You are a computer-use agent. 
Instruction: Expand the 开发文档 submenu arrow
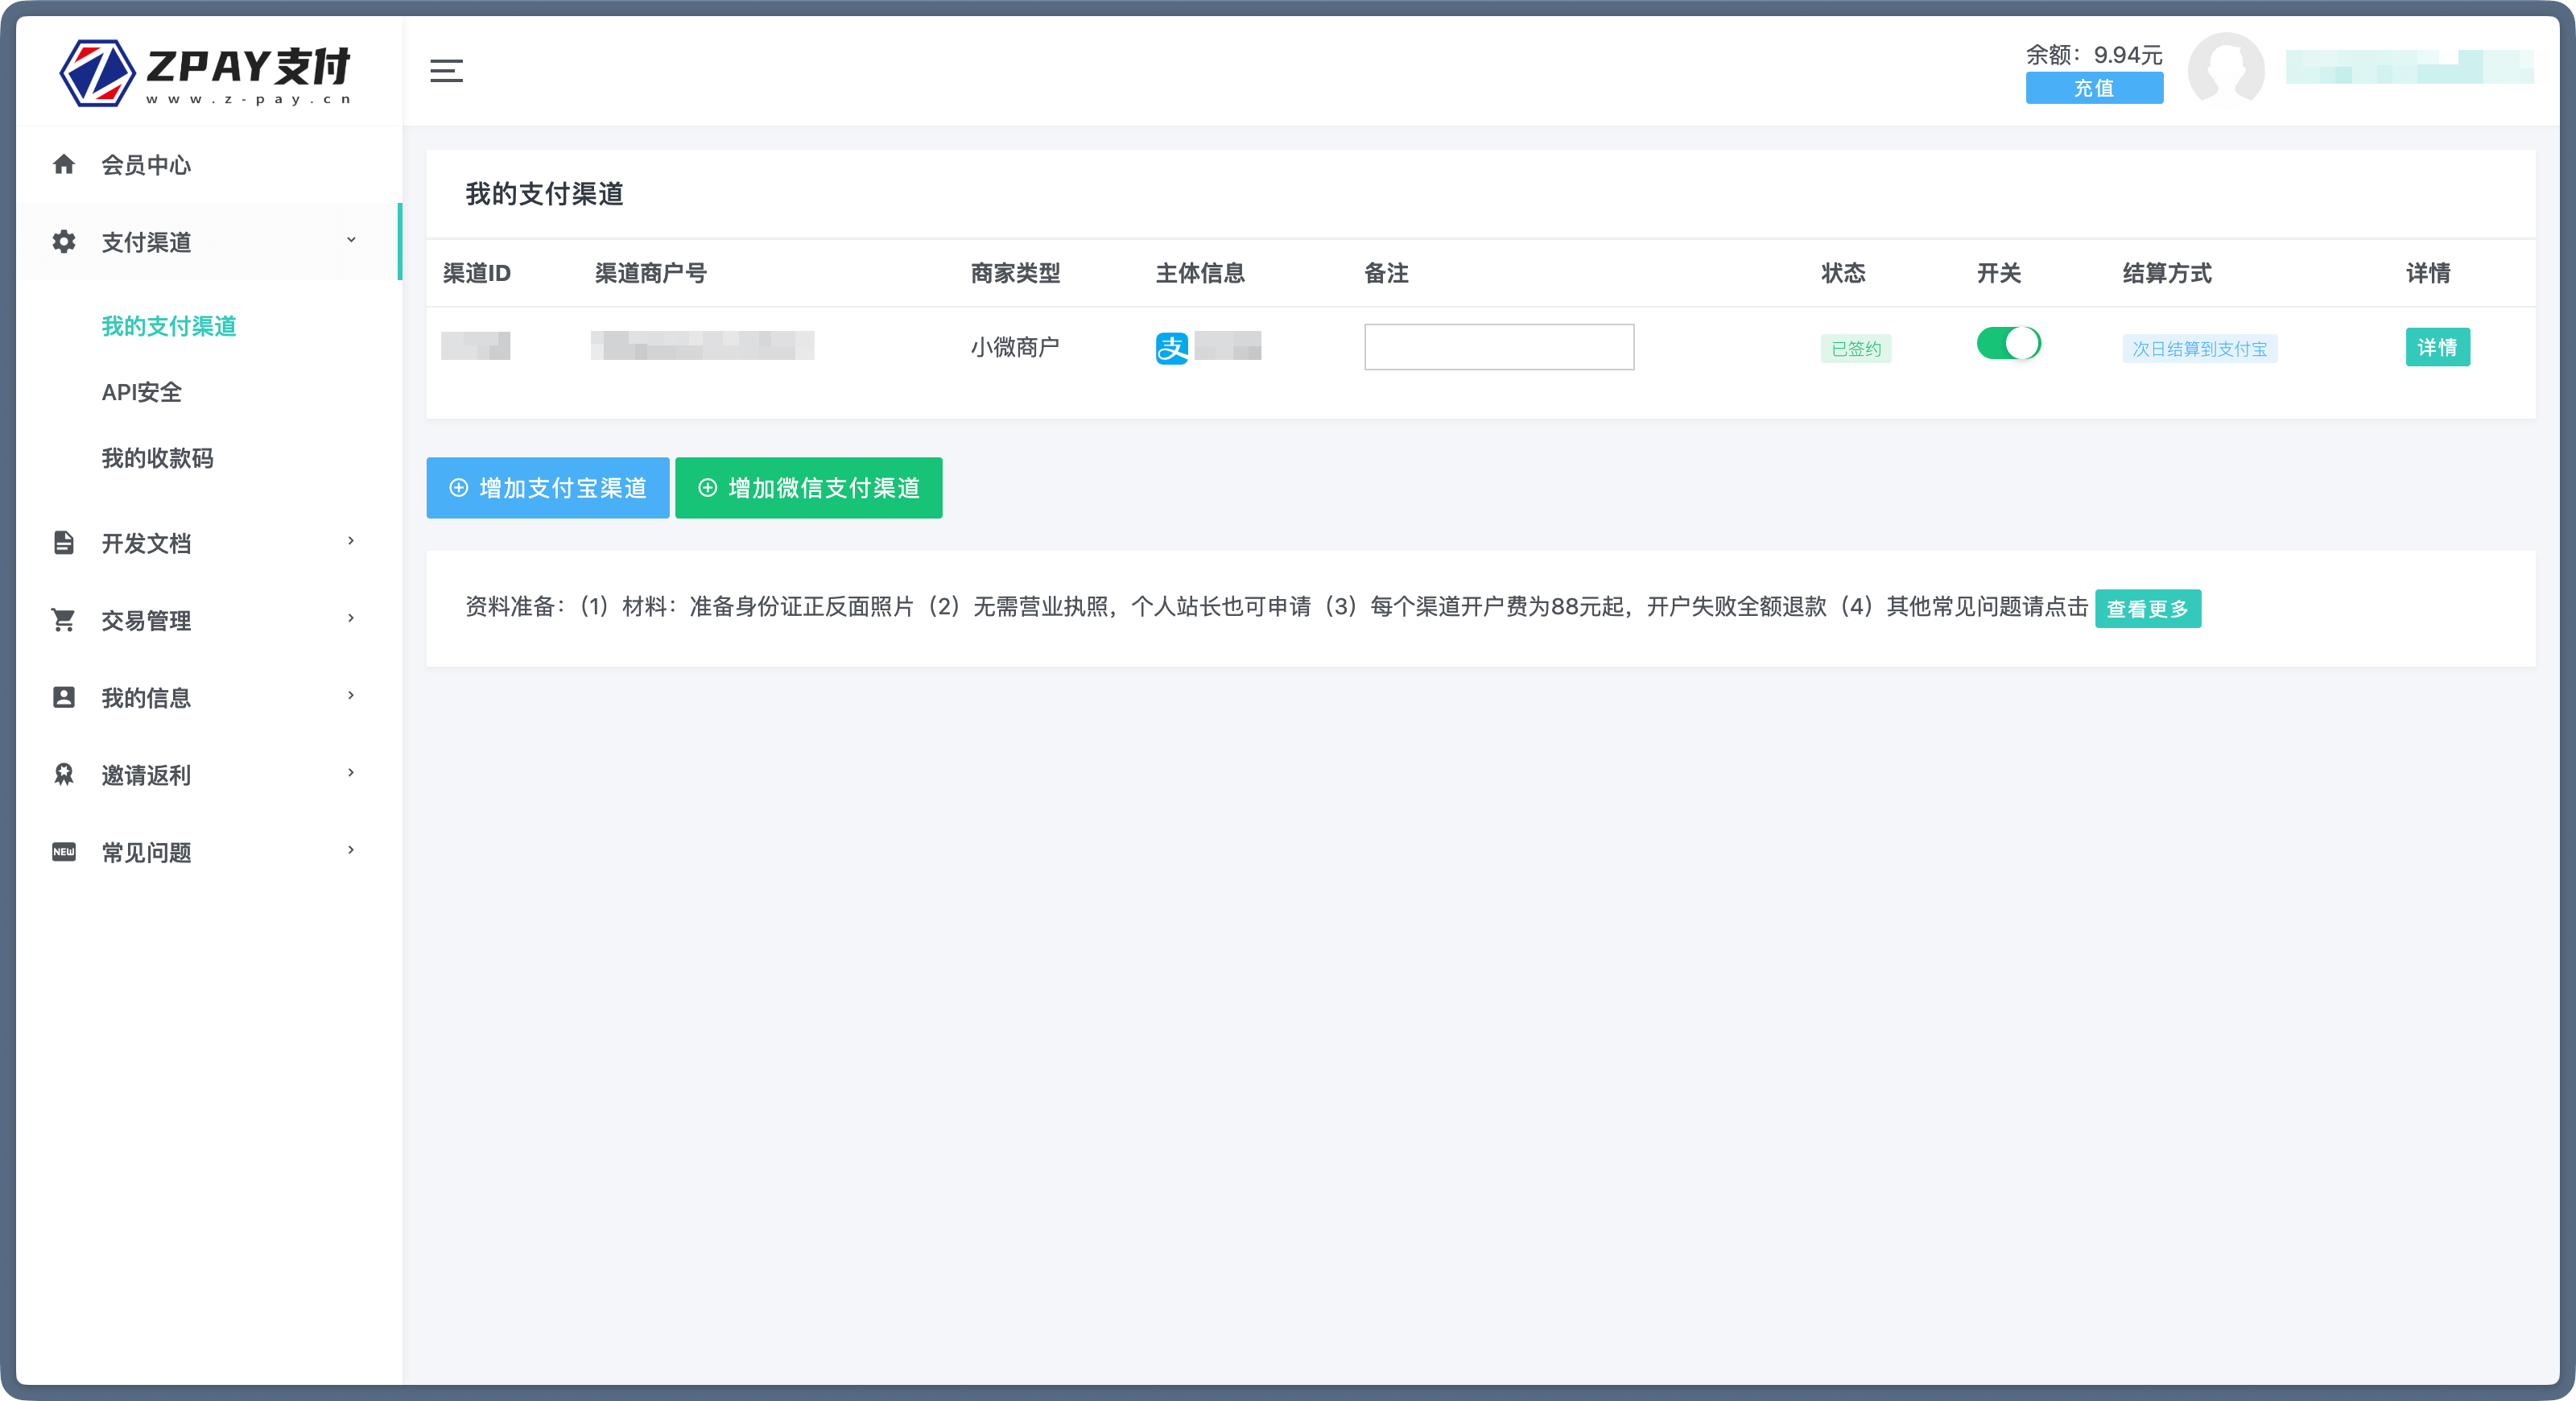click(351, 541)
